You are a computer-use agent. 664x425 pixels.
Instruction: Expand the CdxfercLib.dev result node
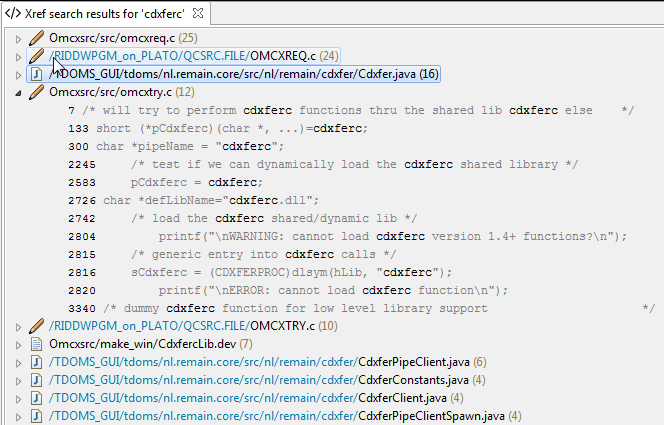[18, 344]
